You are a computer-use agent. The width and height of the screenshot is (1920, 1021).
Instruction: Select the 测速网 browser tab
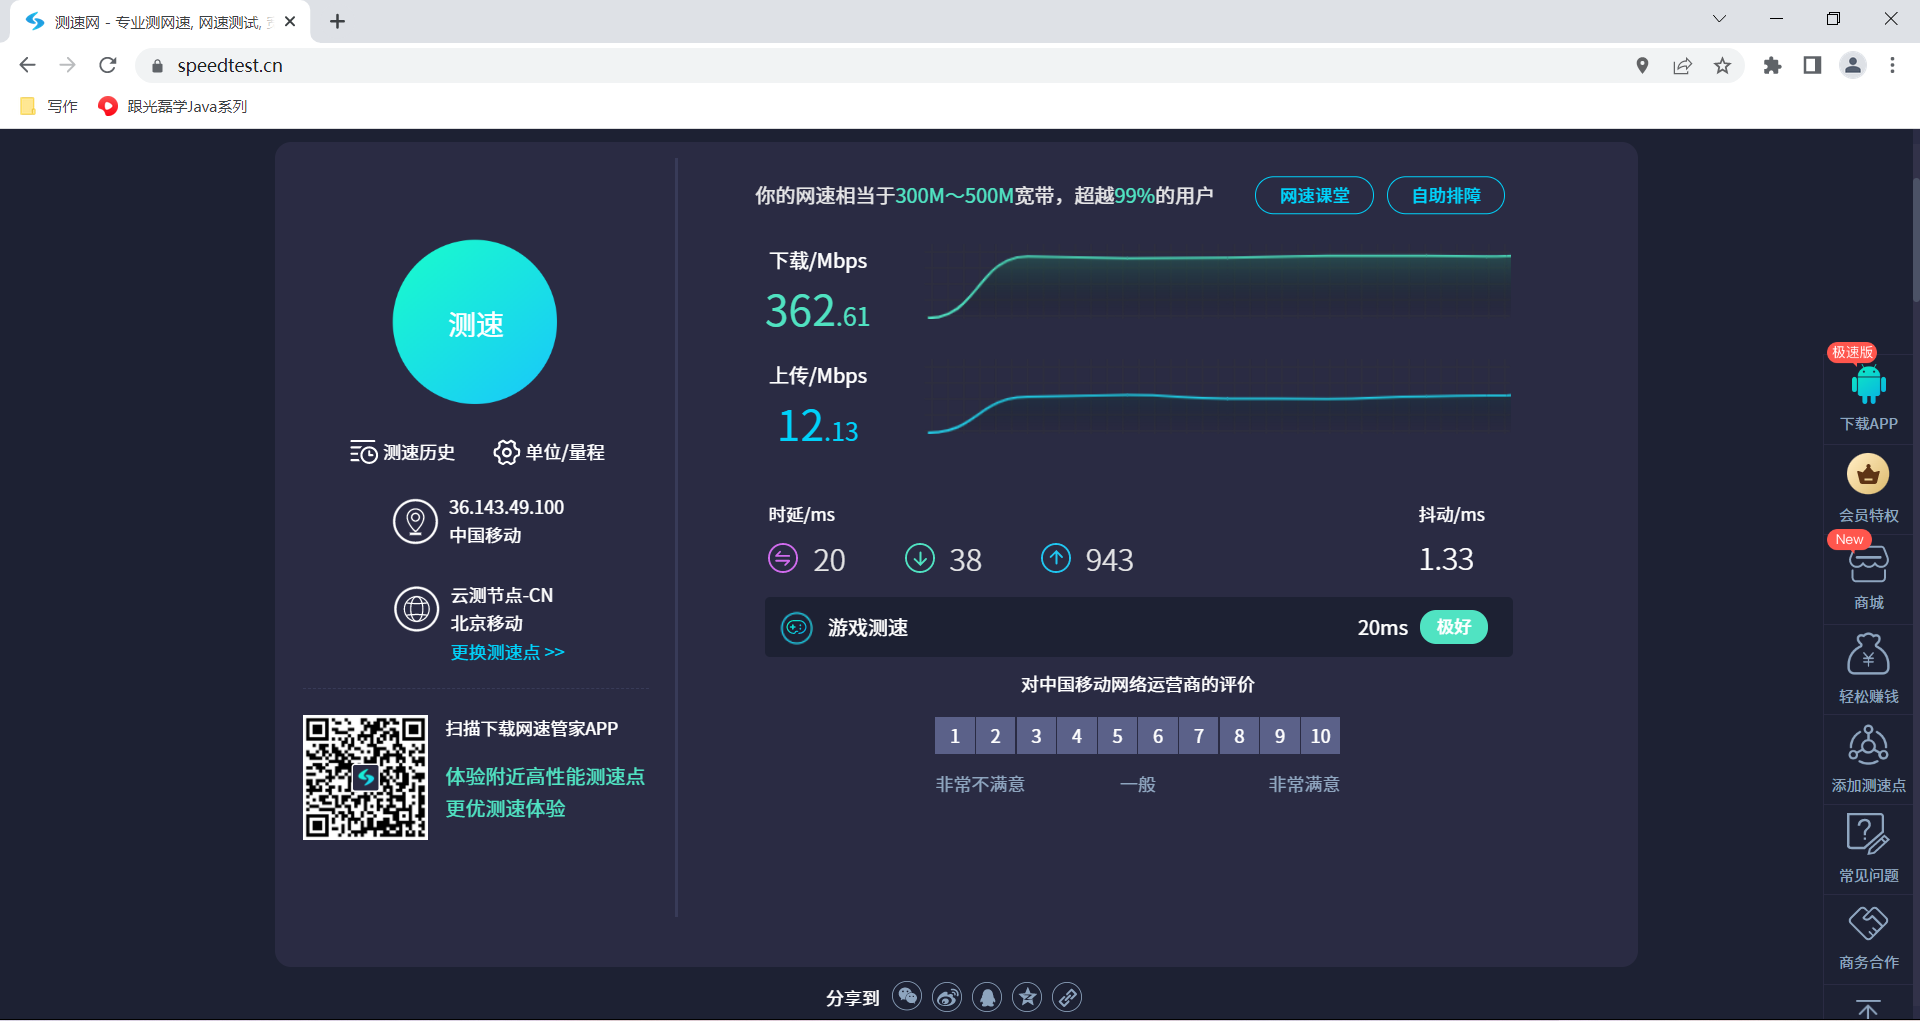coord(160,21)
